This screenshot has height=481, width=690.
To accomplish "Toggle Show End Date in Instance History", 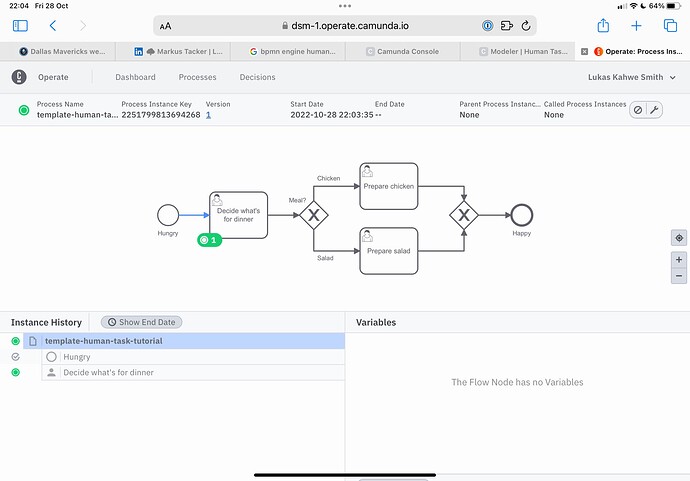I will (x=142, y=322).
